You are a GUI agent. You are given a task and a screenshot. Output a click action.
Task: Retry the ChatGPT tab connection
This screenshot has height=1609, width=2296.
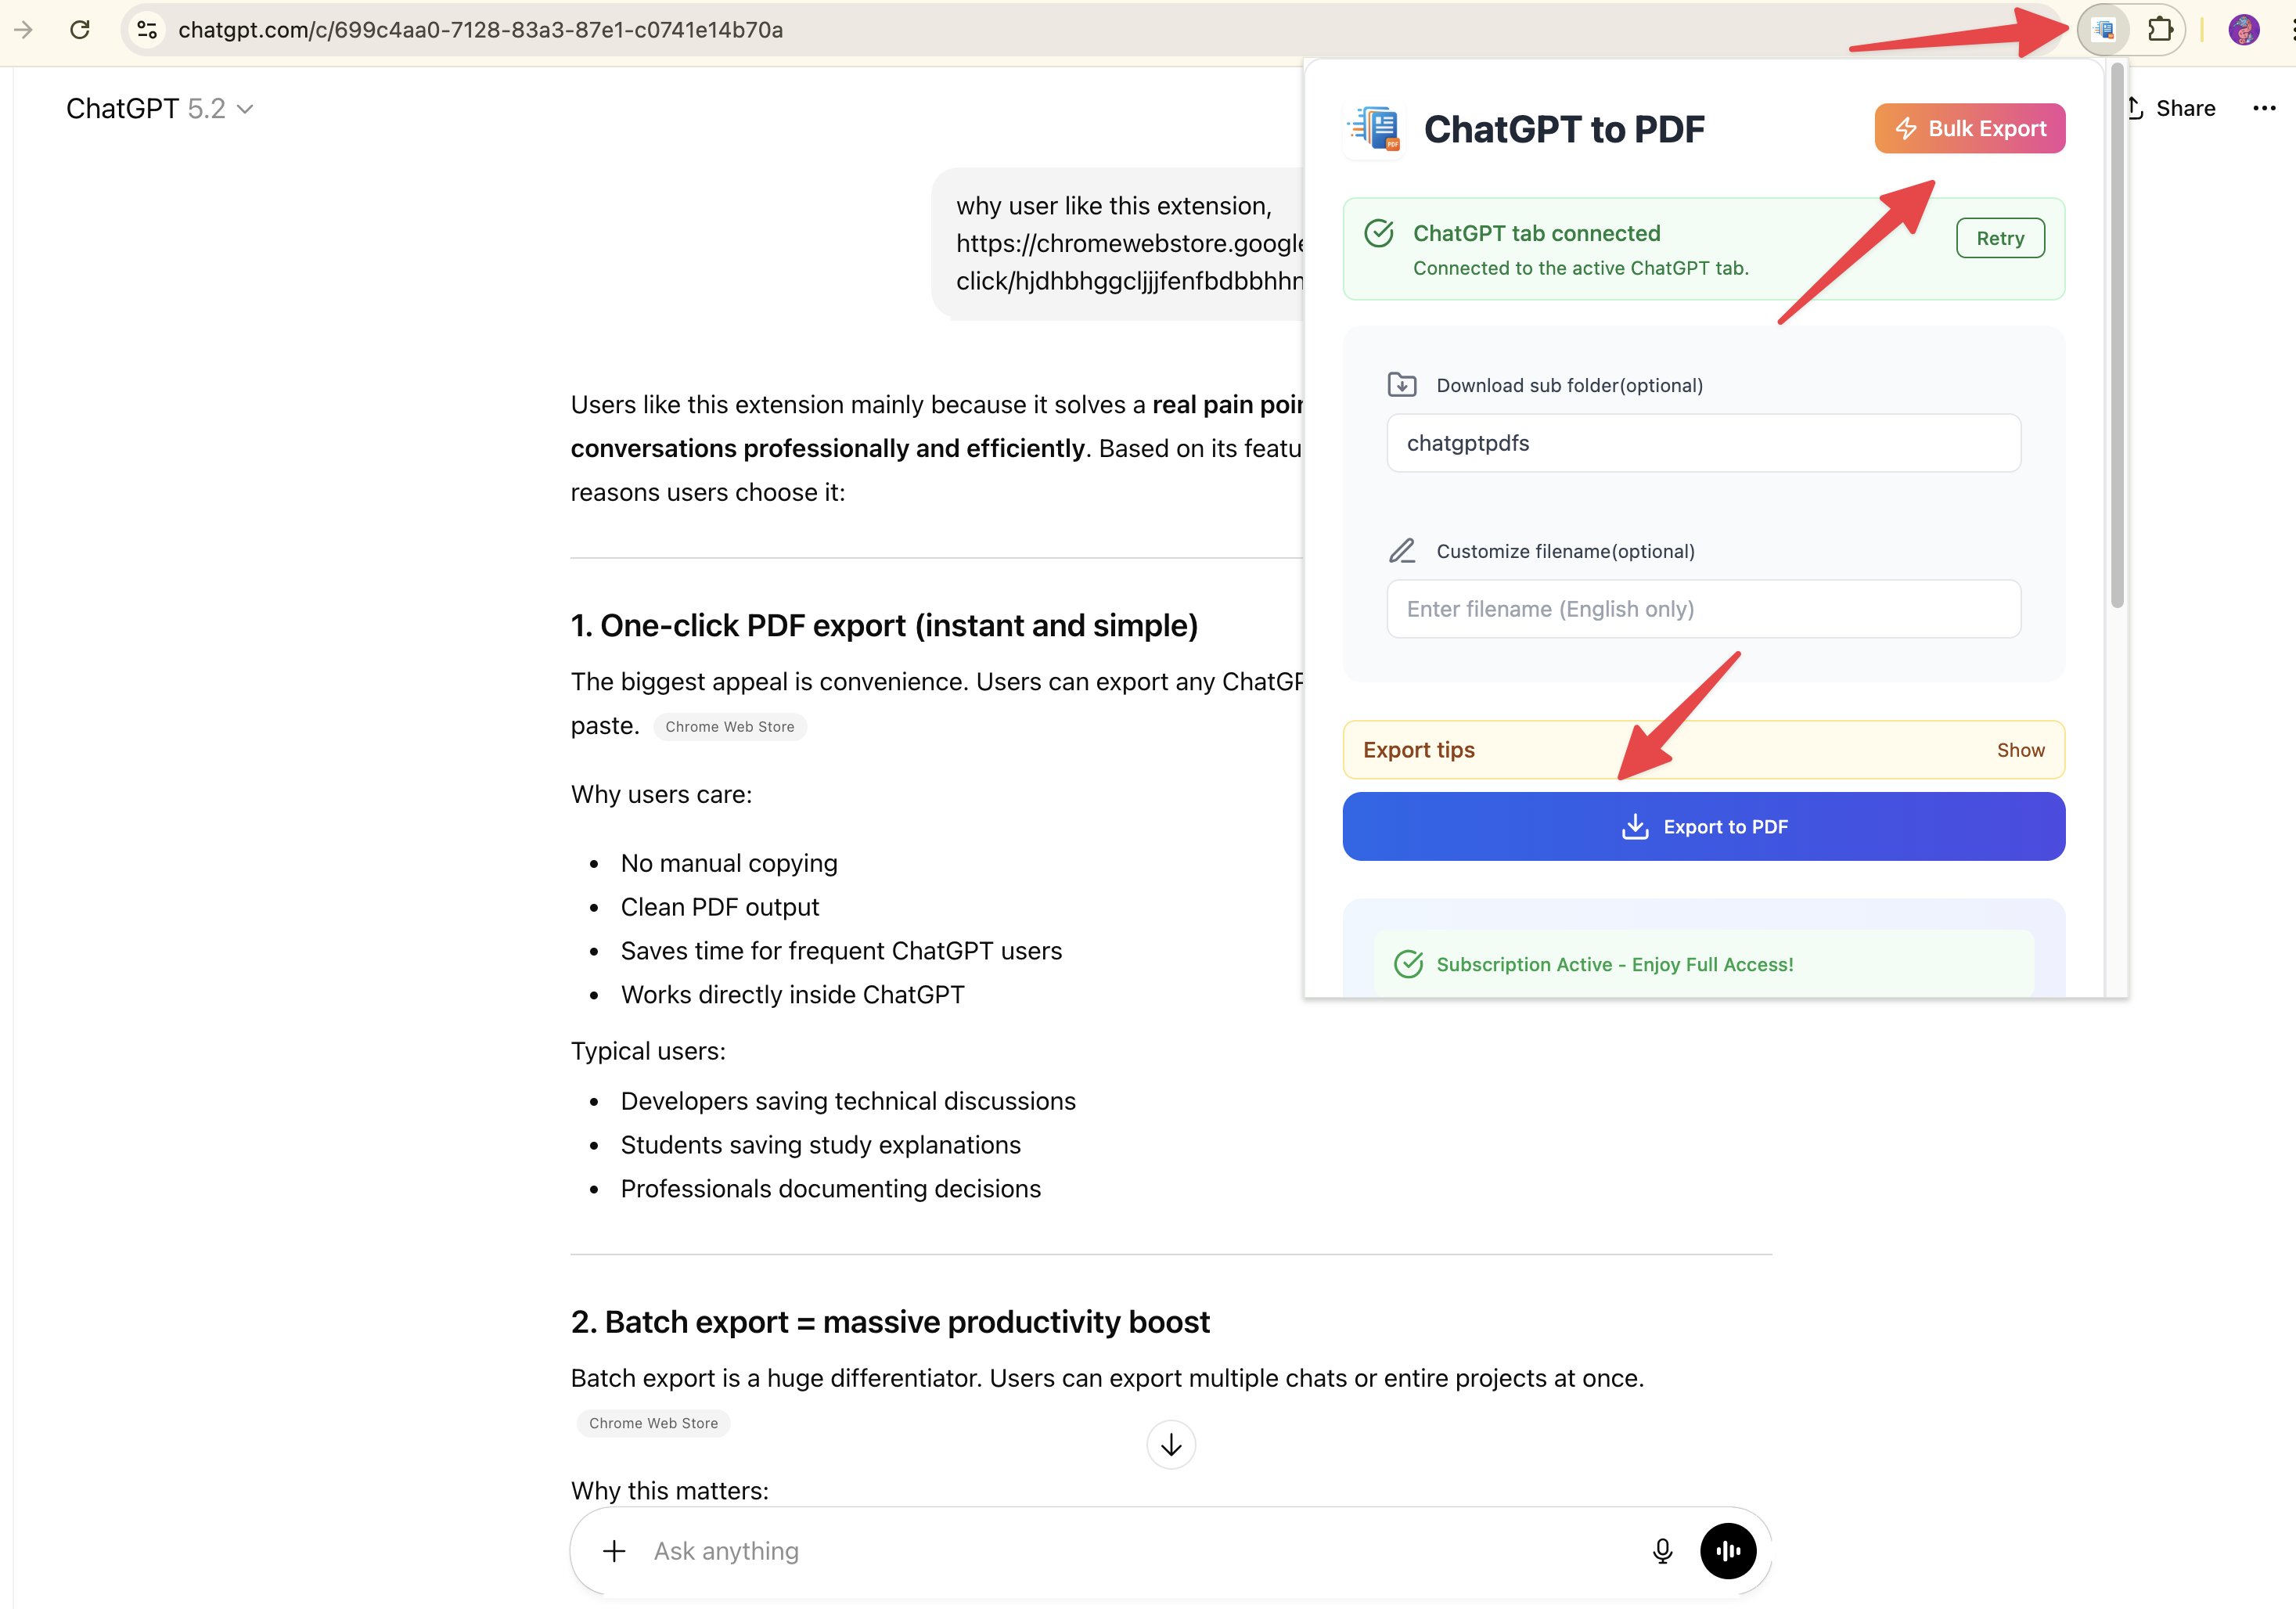click(x=2000, y=237)
